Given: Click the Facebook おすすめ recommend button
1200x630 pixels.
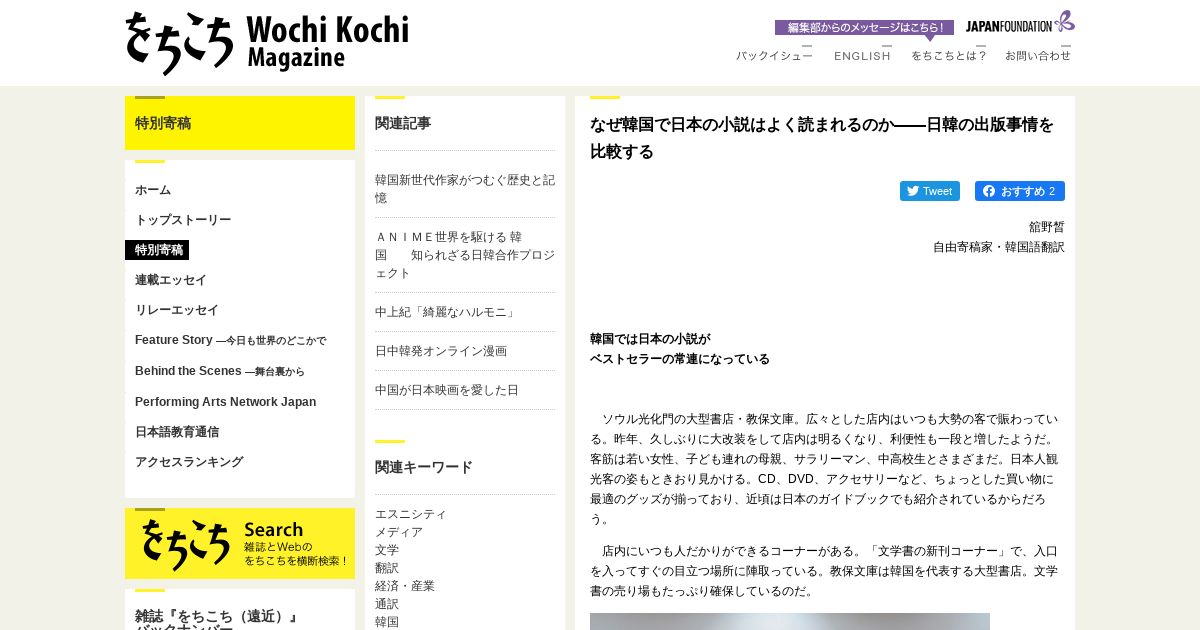Looking at the screenshot, I should (x=1020, y=191).
